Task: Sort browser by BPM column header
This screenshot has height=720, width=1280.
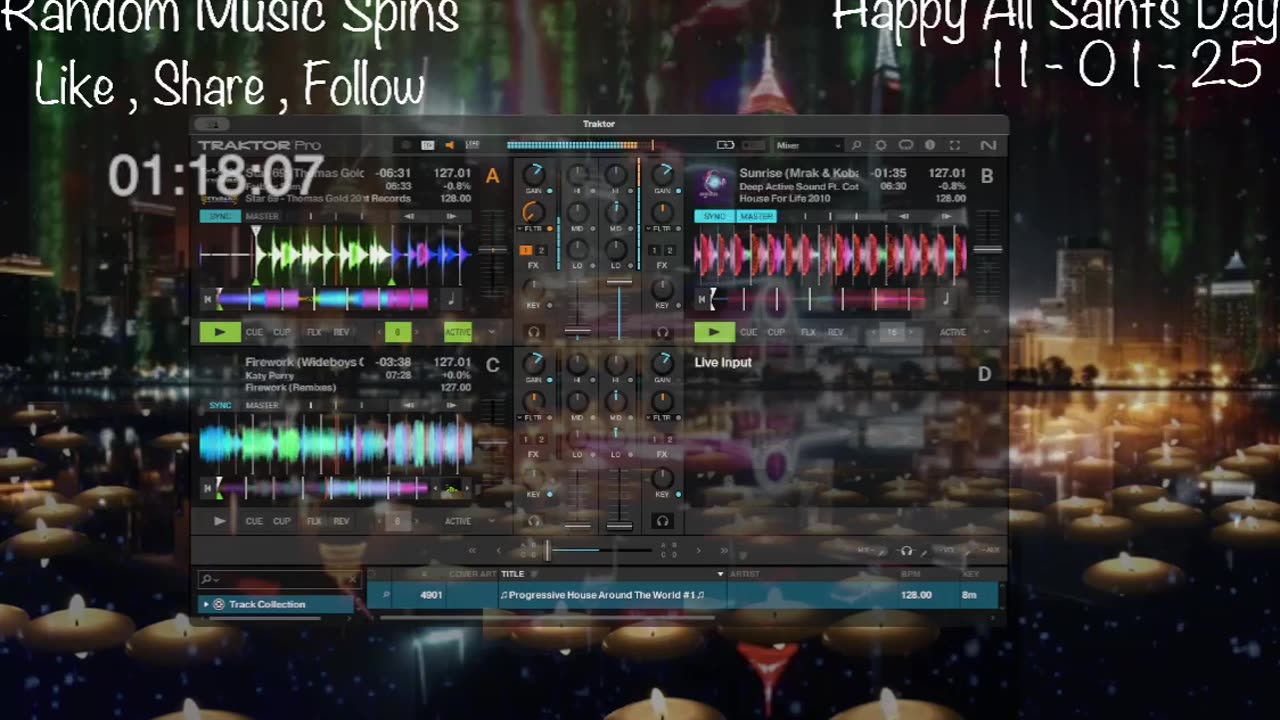Action: click(x=910, y=574)
